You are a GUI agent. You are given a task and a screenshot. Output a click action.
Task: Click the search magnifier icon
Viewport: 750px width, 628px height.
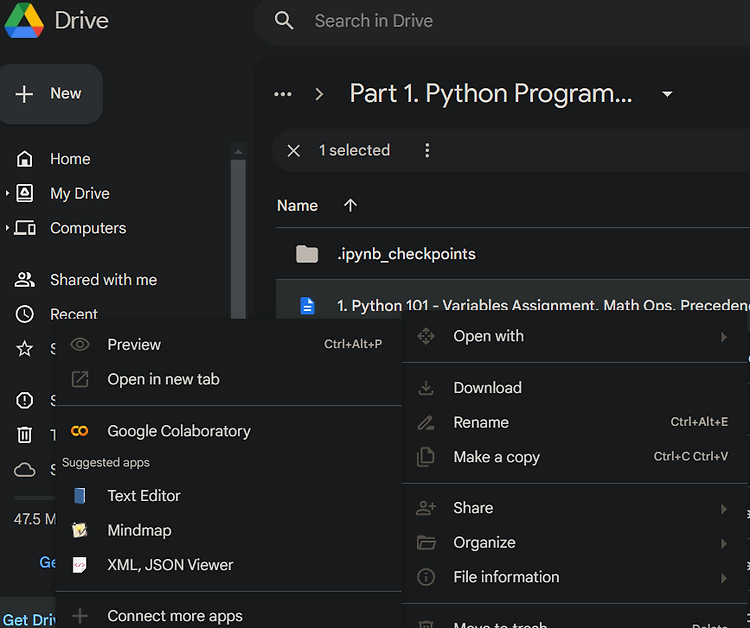tap(284, 21)
